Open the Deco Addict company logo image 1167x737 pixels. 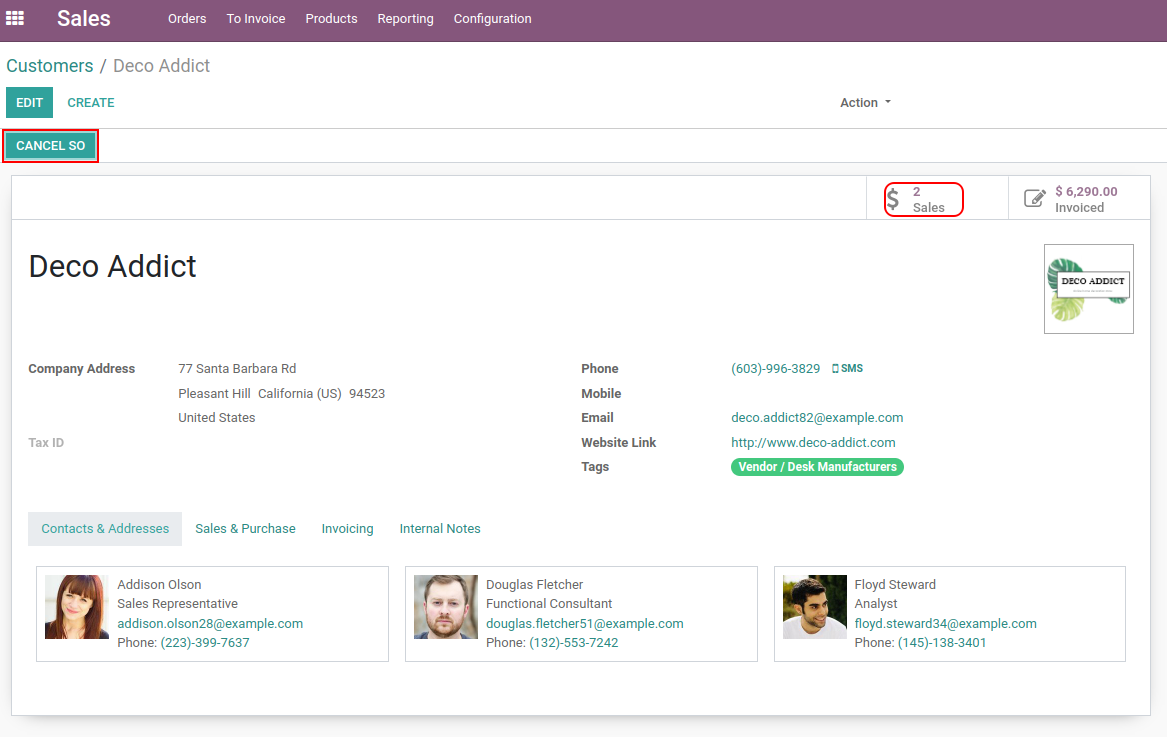pos(1088,289)
